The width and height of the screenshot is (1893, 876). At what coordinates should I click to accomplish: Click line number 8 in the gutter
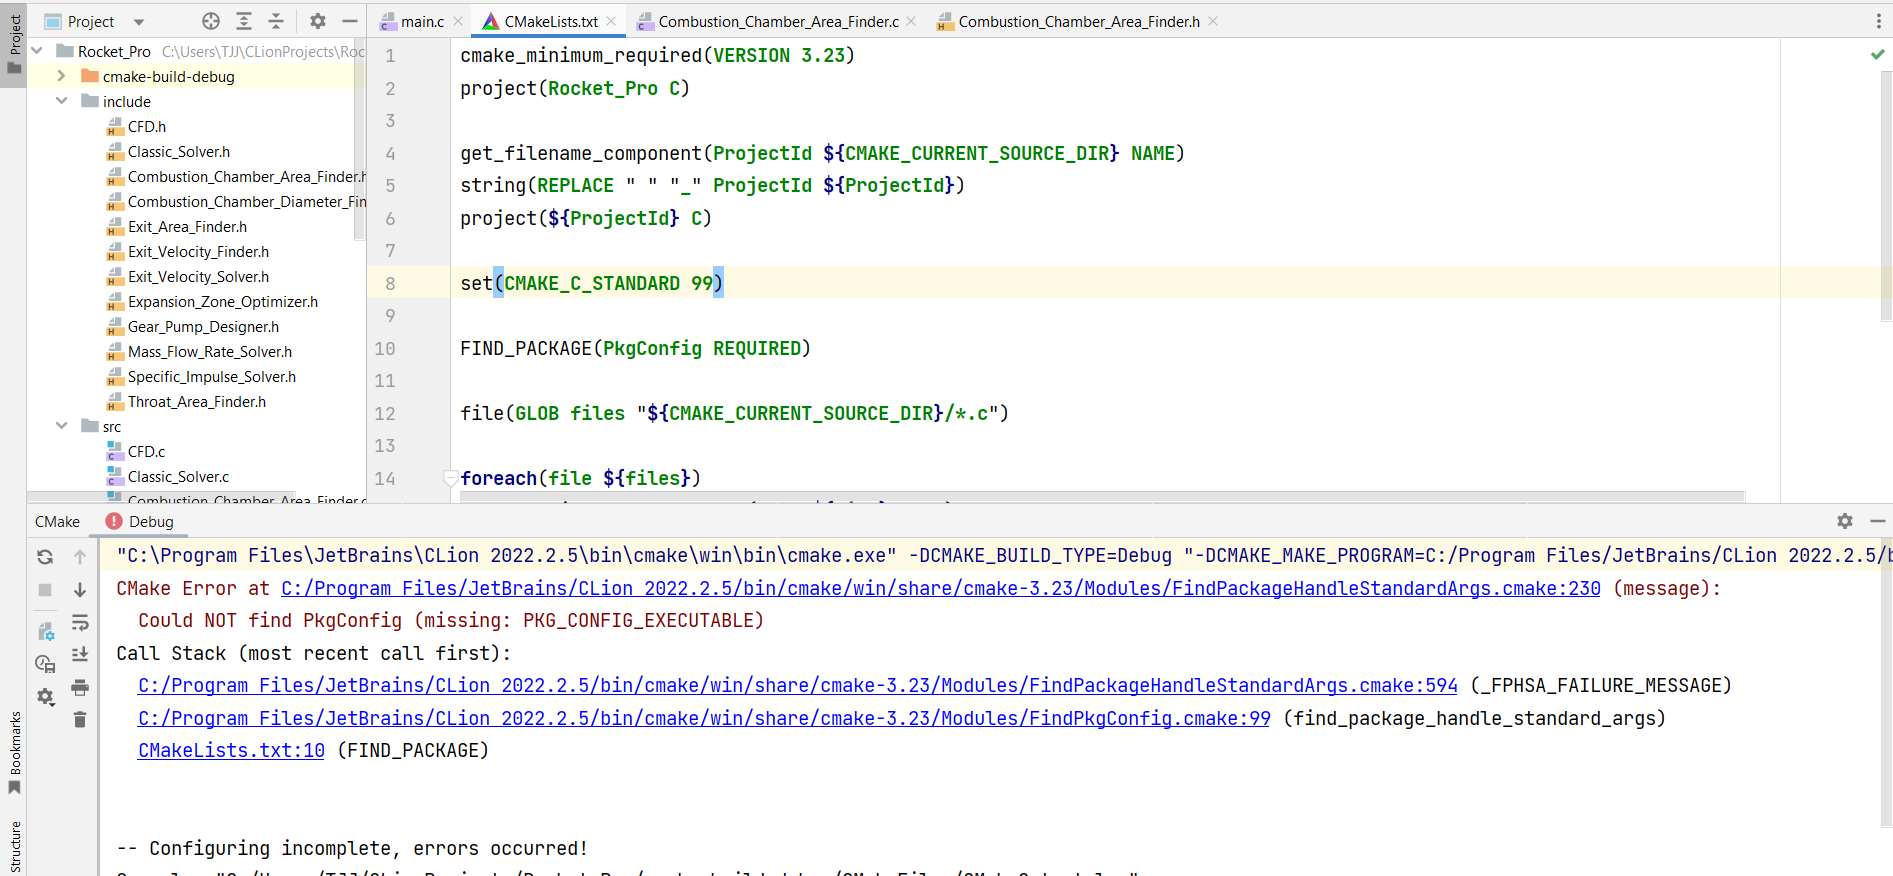(x=390, y=283)
